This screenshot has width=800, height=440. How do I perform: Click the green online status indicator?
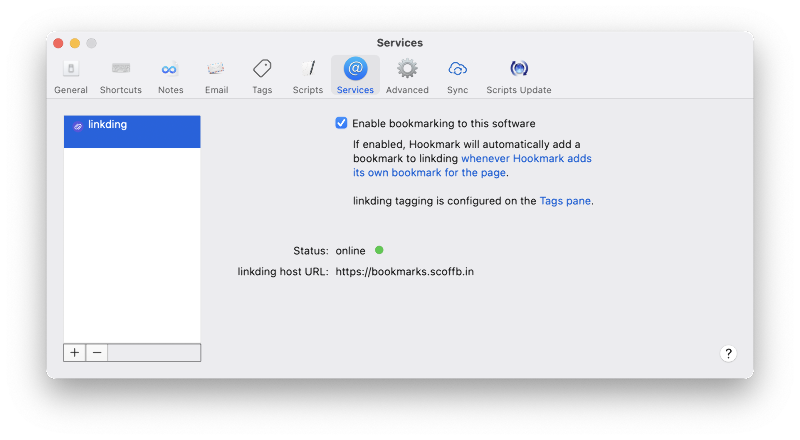[379, 250]
